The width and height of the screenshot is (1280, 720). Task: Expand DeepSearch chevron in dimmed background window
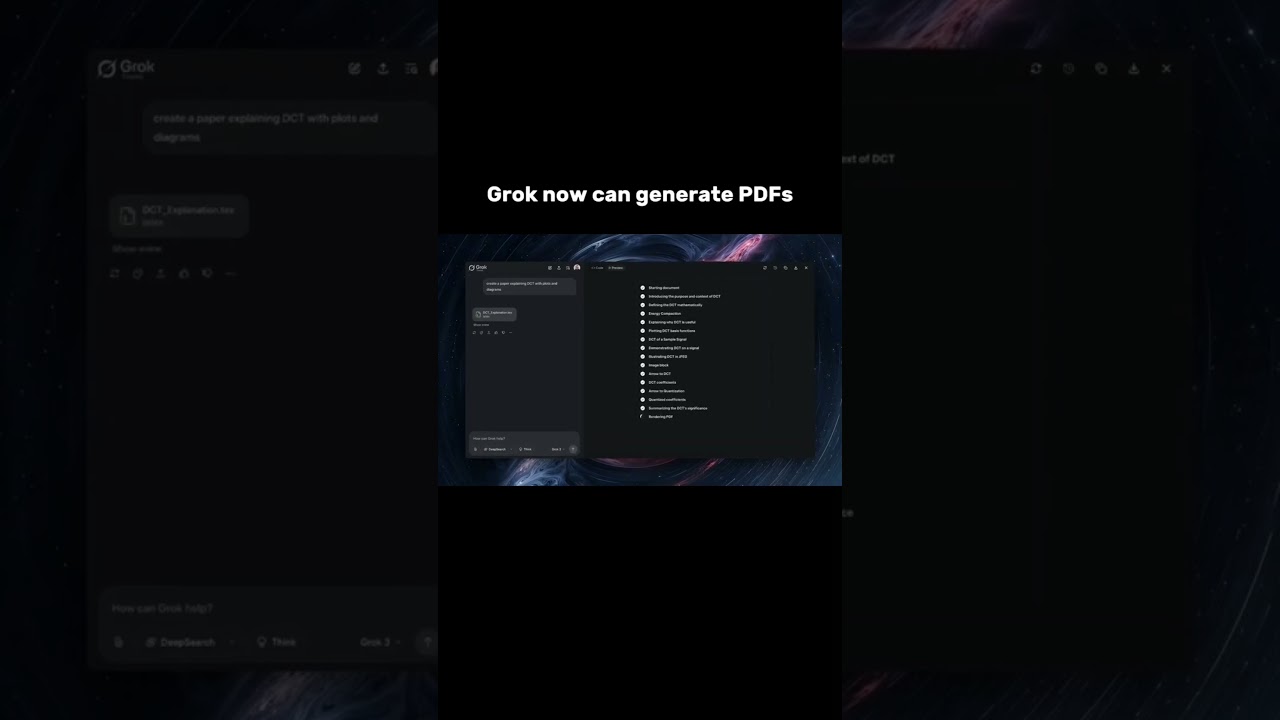[x=232, y=642]
